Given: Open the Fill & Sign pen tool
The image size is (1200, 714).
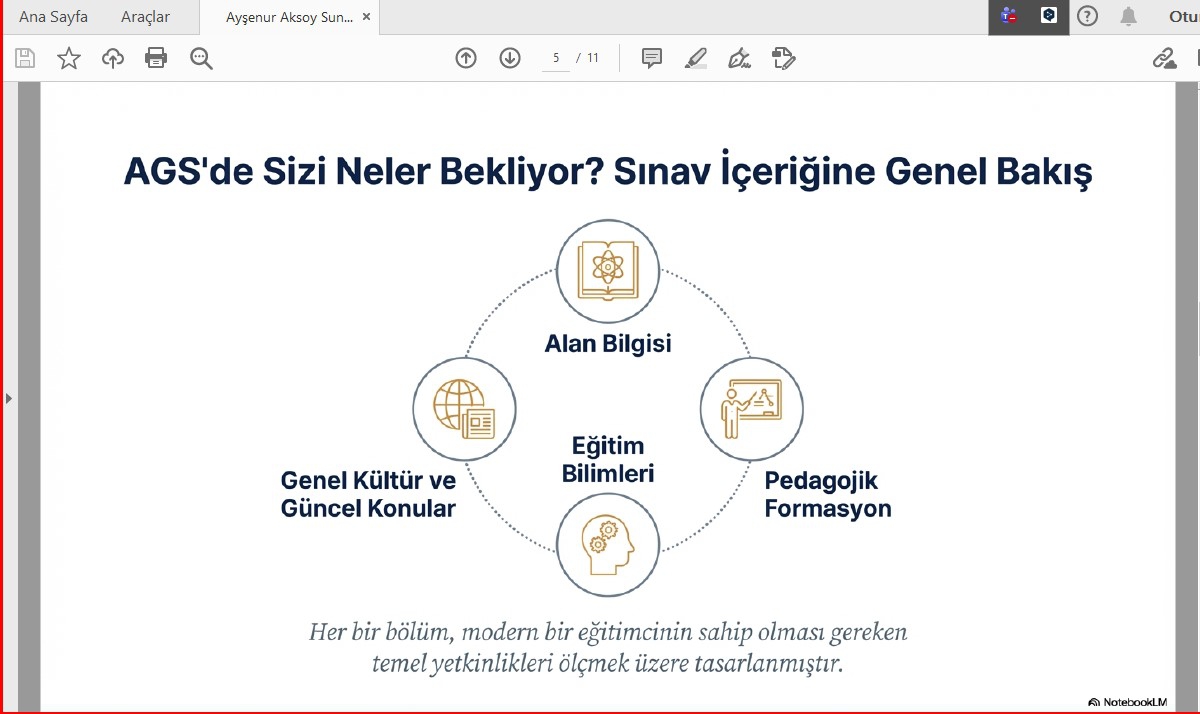Looking at the screenshot, I should click(740, 58).
